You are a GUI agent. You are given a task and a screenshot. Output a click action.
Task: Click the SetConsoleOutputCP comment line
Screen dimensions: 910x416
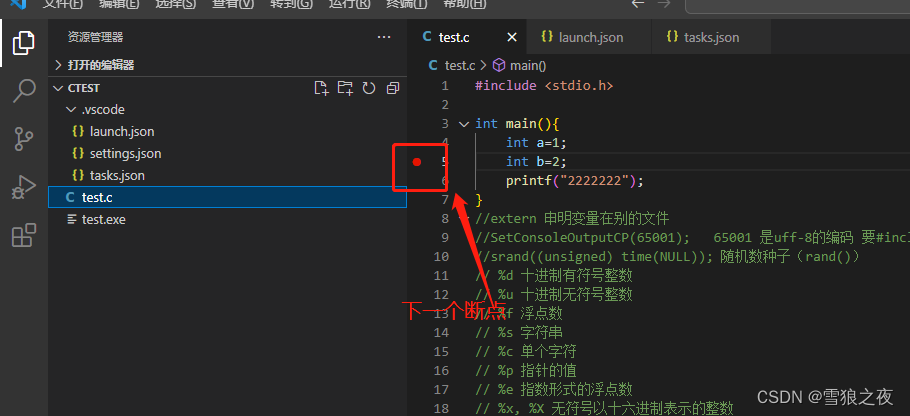click(x=692, y=238)
